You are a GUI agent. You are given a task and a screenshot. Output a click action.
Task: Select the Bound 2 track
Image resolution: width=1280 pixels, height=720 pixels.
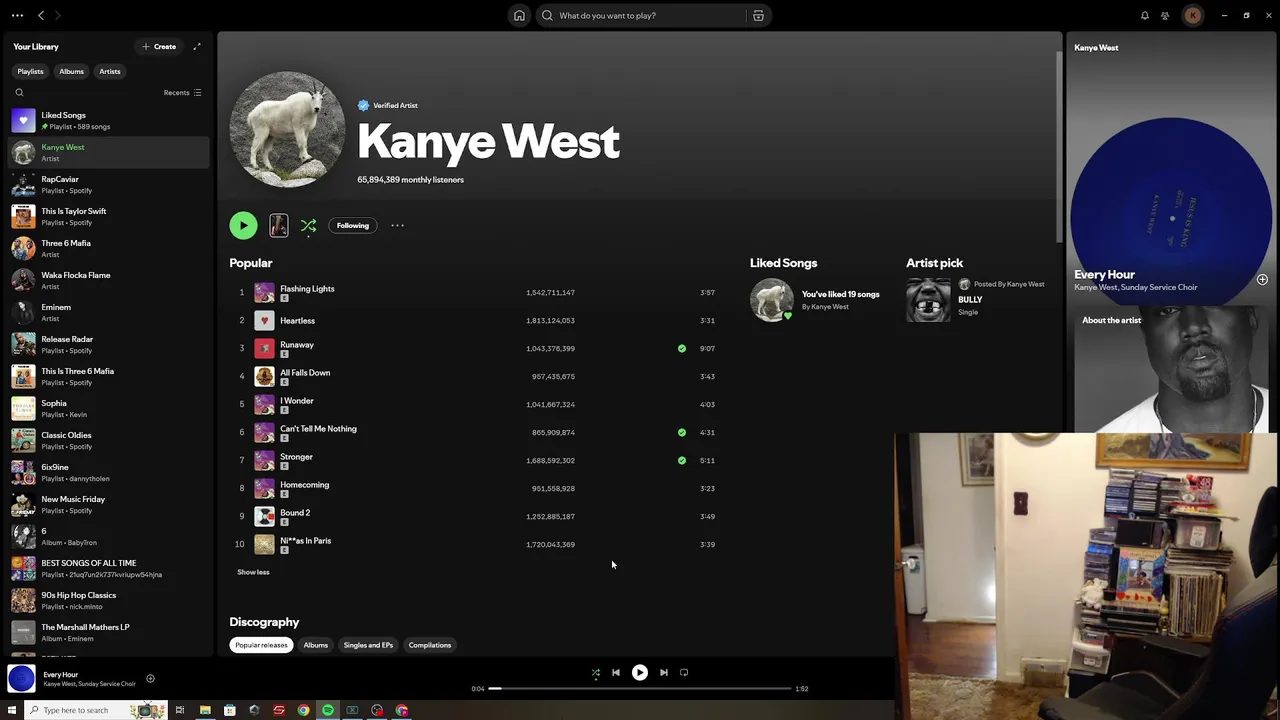point(476,516)
